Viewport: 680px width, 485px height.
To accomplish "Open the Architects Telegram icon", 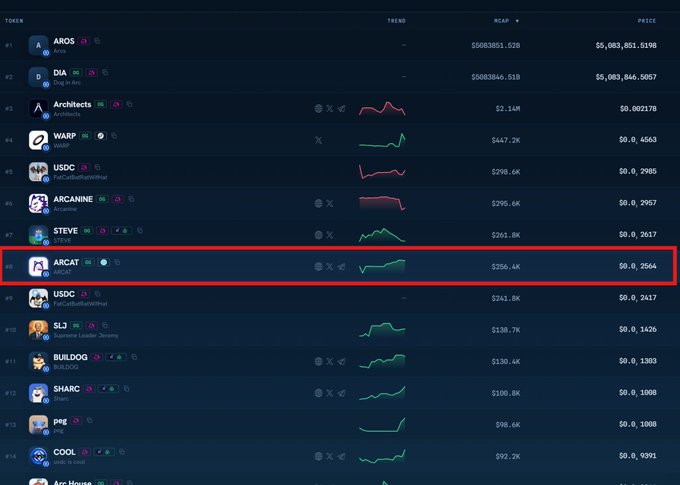I will [x=341, y=108].
